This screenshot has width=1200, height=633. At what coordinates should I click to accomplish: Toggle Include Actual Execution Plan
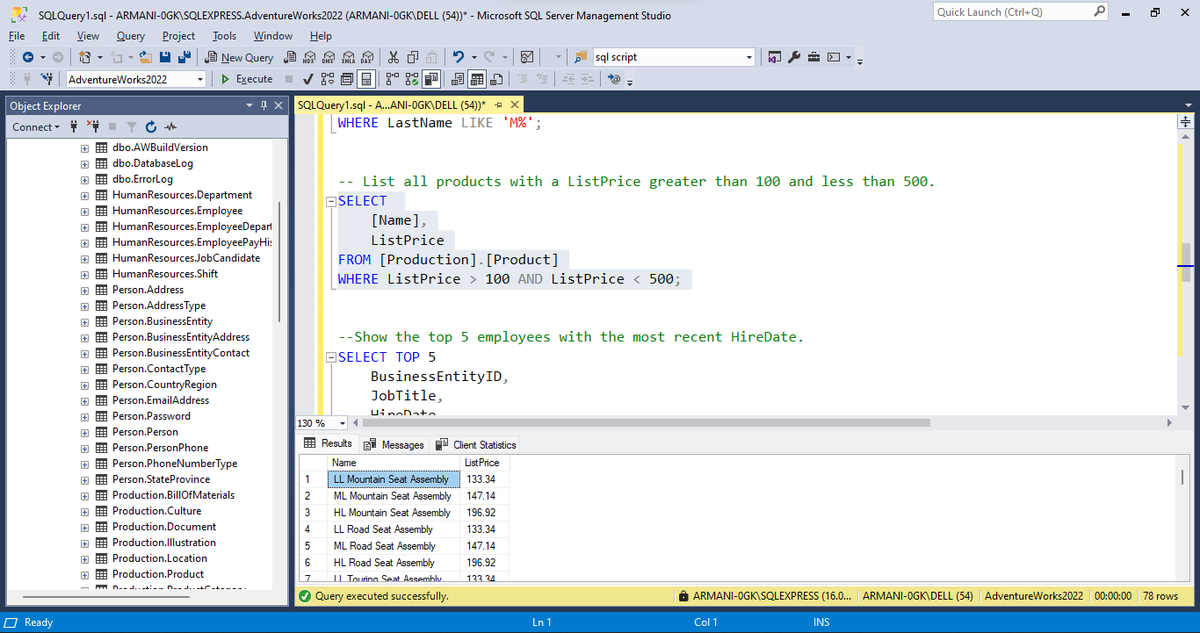392,79
